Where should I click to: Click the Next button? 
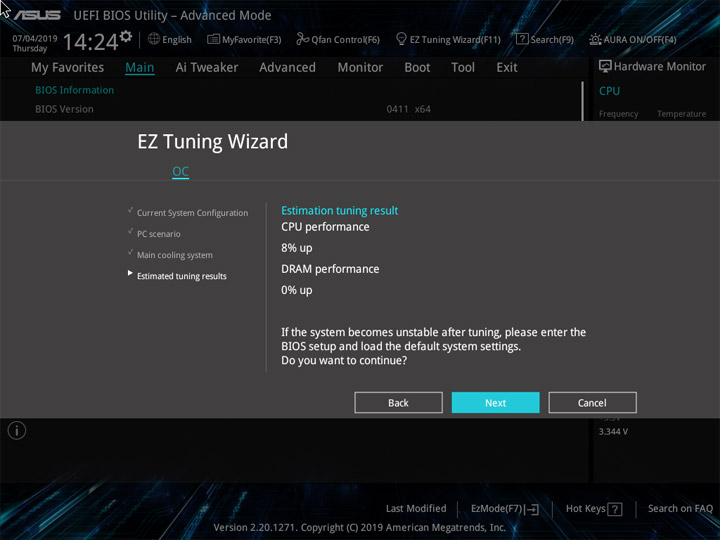click(x=495, y=403)
